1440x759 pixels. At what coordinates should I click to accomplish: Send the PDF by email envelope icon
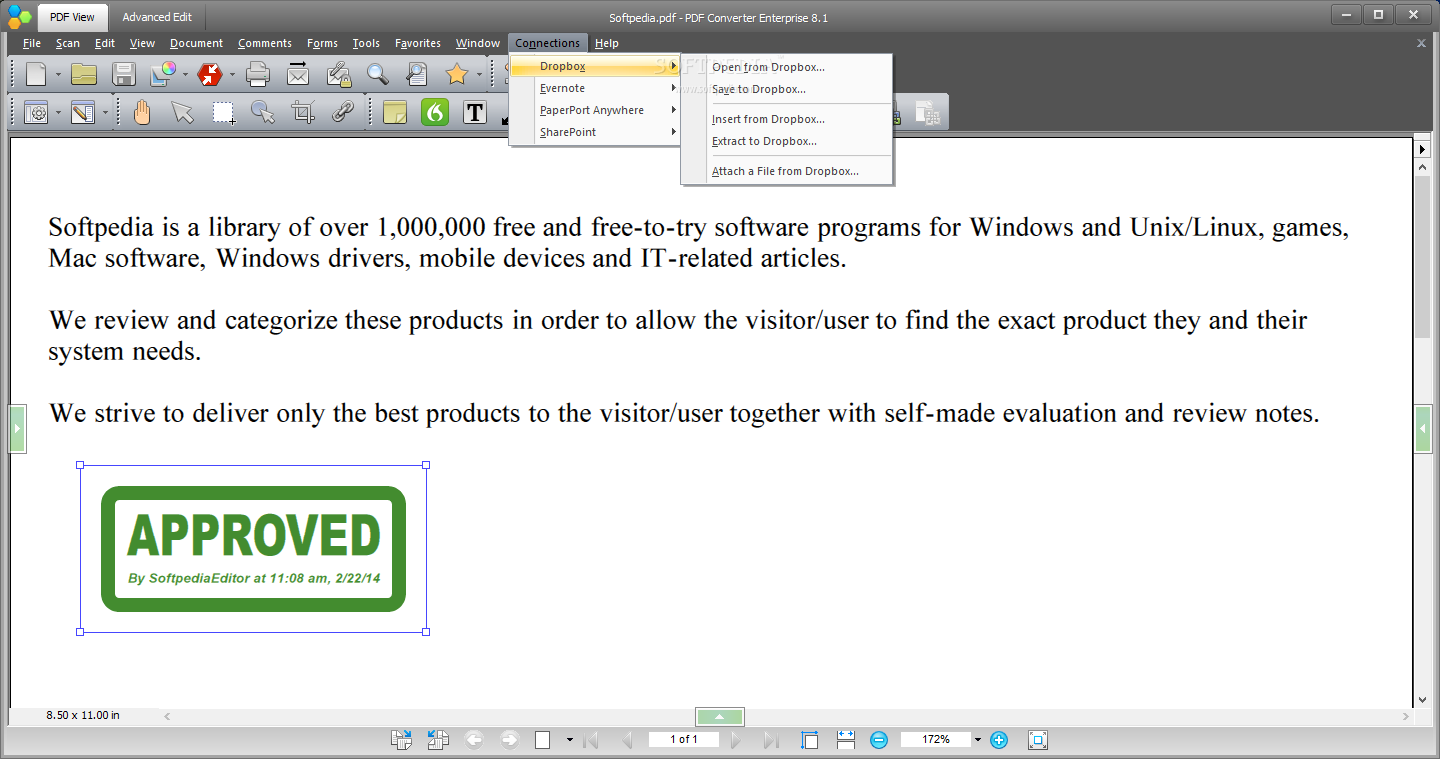click(x=298, y=74)
